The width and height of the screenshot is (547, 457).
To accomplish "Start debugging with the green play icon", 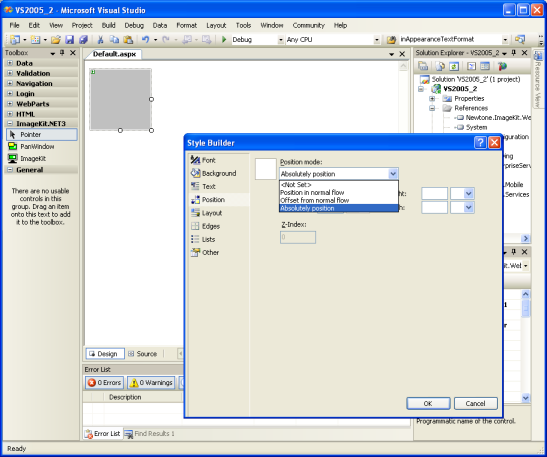I will pyautogui.click(x=224, y=39).
